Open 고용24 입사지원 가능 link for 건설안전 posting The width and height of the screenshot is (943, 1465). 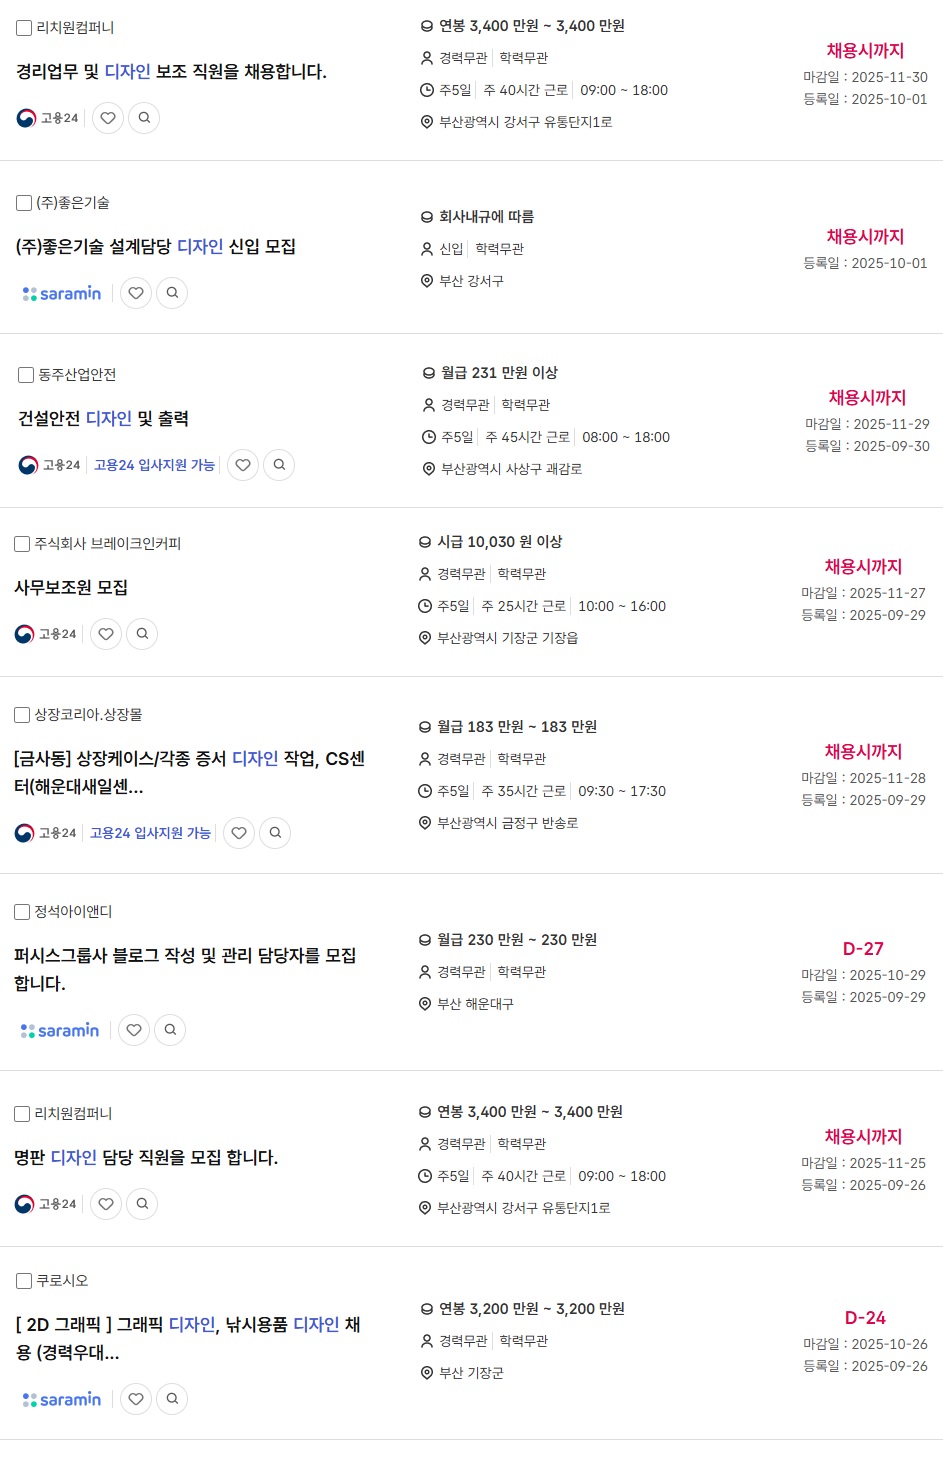click(x=154, y=465)
